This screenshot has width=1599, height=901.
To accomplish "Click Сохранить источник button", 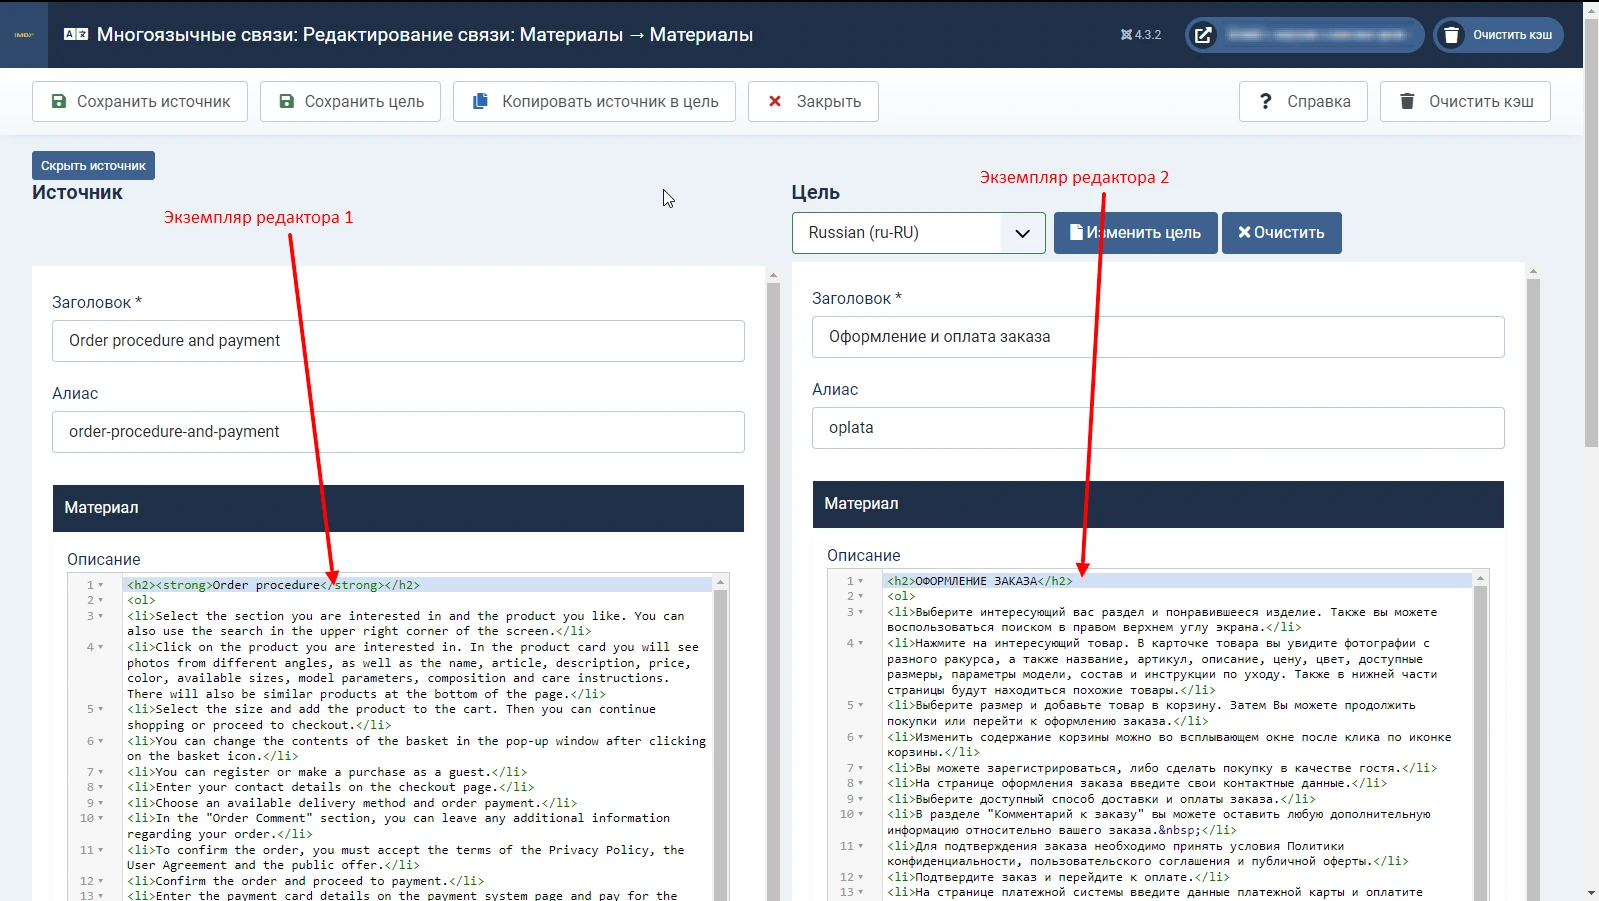I will [x=140, y=101].
